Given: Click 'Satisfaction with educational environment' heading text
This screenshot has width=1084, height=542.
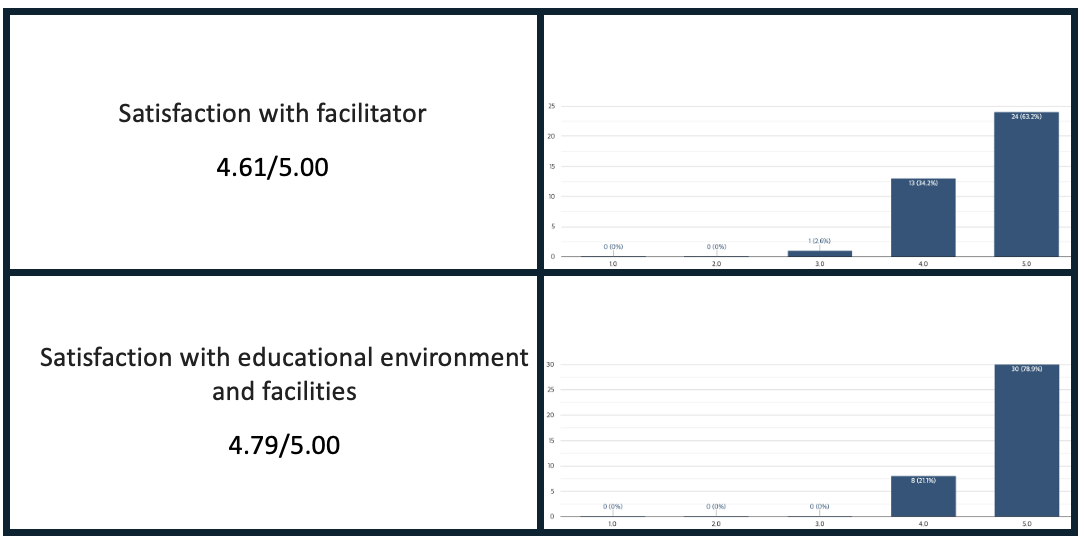Looking at the screenshot, I should pyautogui.click(x=283, y=358).
